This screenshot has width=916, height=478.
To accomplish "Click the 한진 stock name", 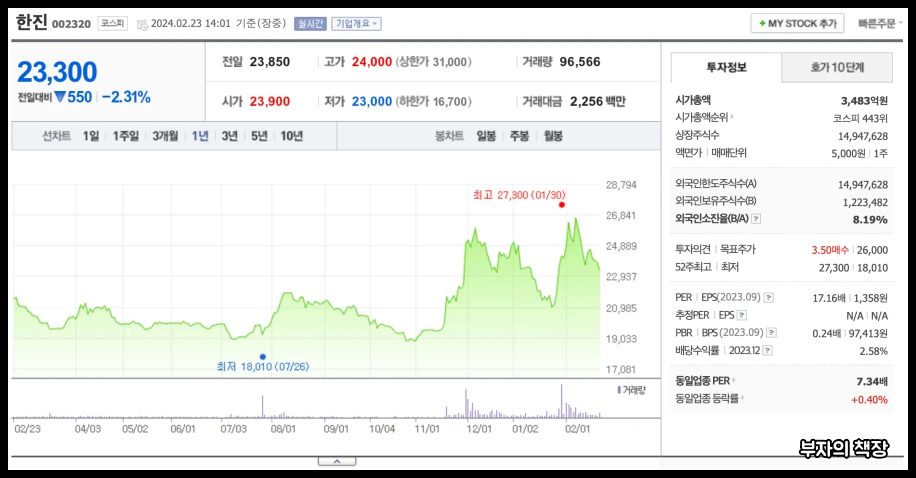I will pyautogui.click(x=32, y=23).
